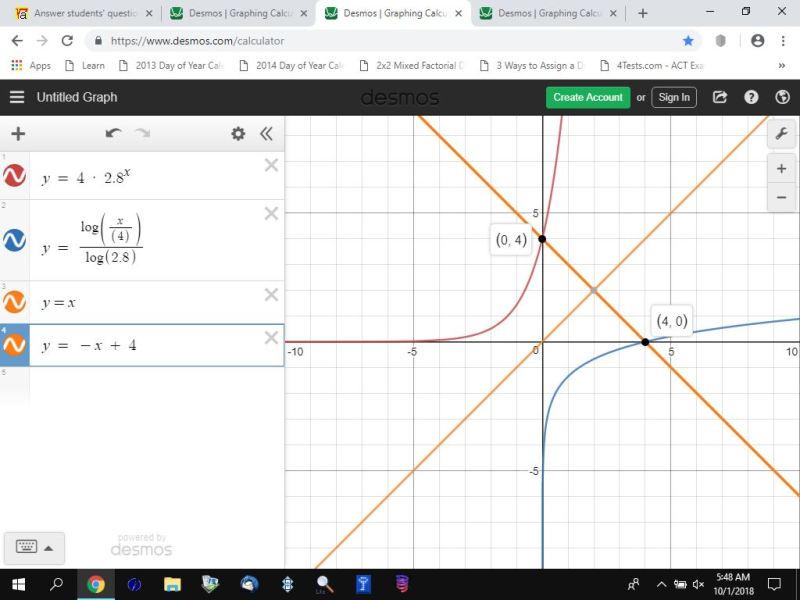Open the Chrome profile icon
This screenshot has height=600, width=800.
pyautogui.click(x=758, y=41)
